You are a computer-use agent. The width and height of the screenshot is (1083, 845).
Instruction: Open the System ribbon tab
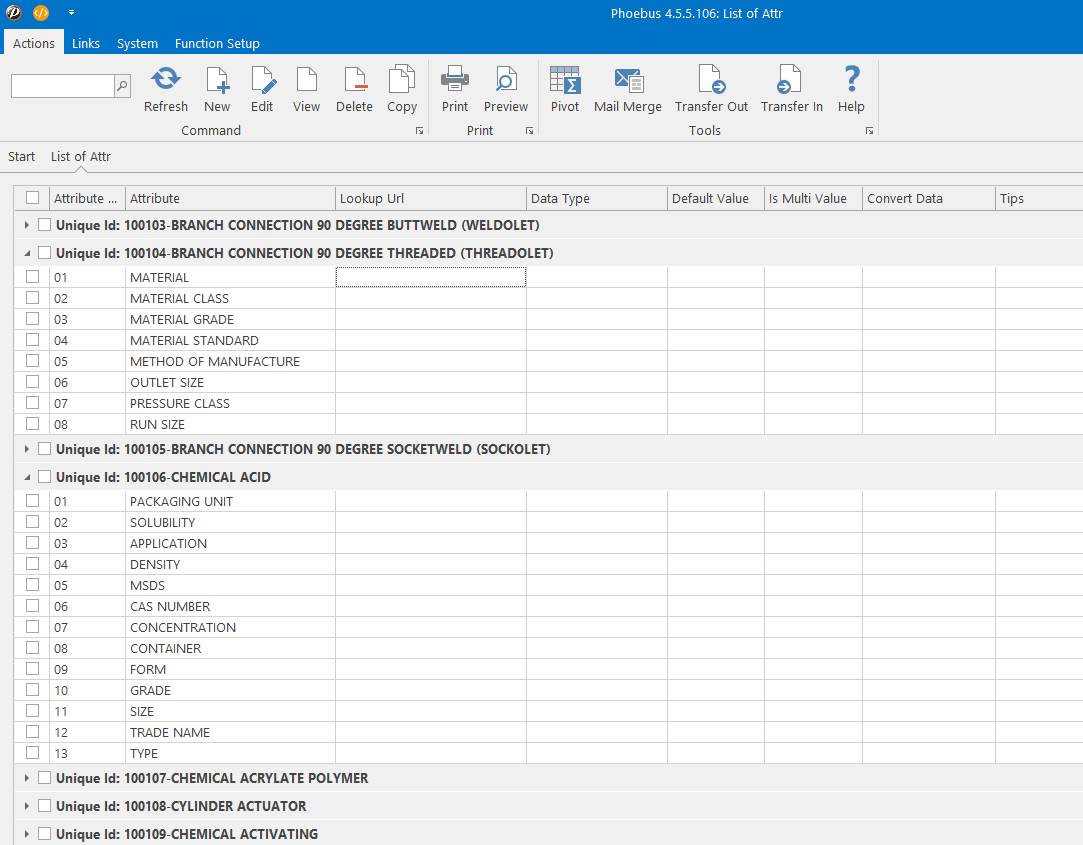point(137,43)
